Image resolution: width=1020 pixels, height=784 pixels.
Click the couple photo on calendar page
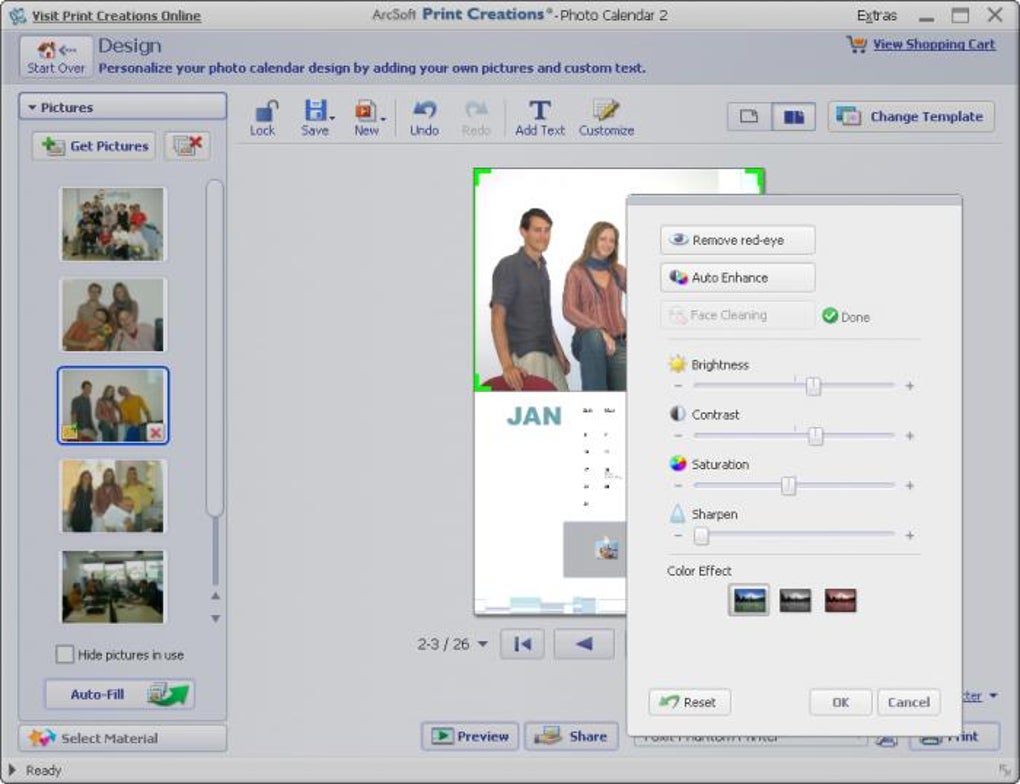click(550, 280)
